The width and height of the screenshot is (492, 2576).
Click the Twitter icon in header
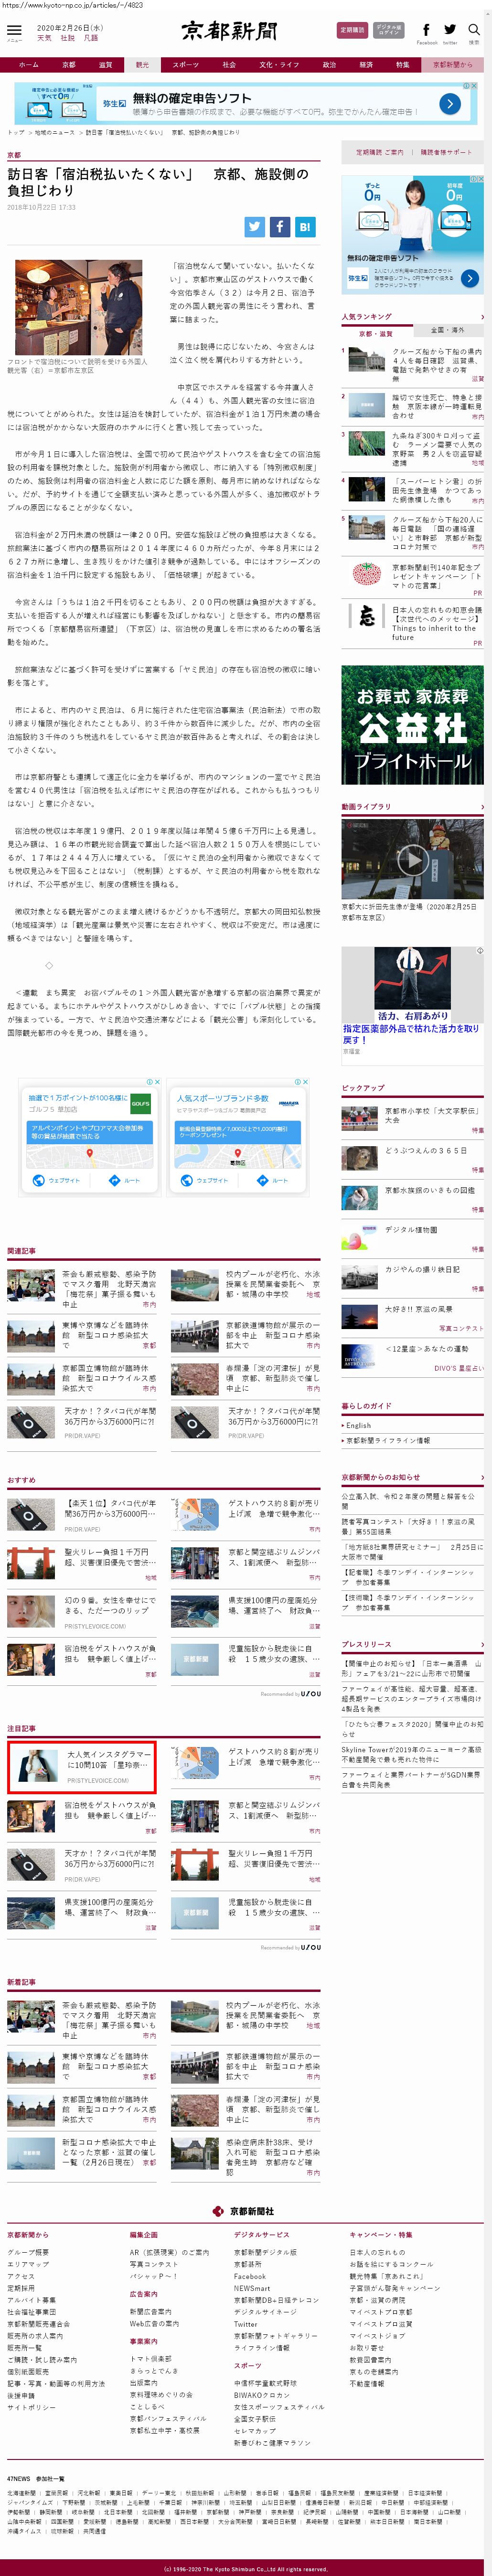[450, 31]
